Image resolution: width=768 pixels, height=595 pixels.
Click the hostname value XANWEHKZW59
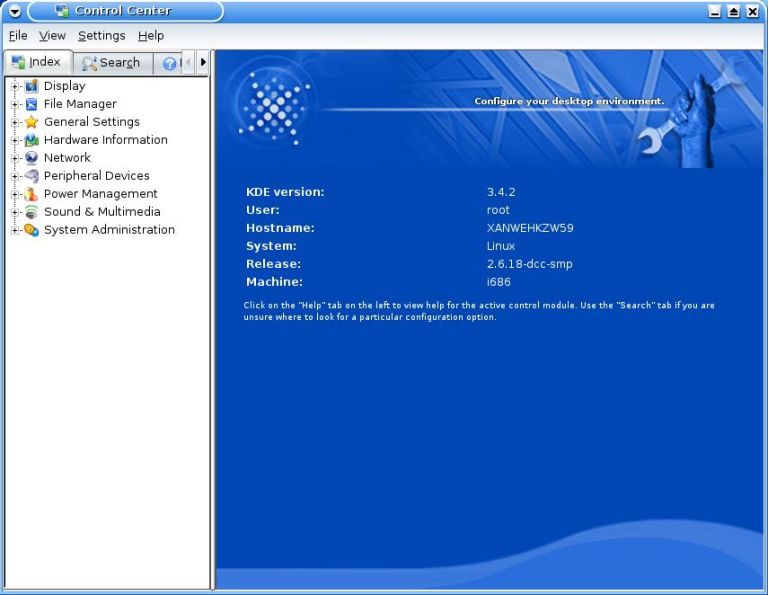point(530,228)
